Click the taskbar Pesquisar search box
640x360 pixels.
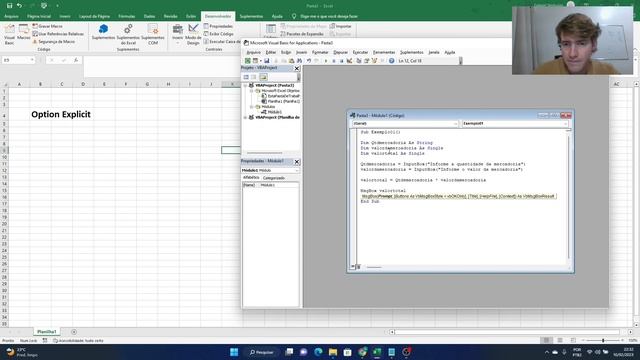[x=262, y=352]
